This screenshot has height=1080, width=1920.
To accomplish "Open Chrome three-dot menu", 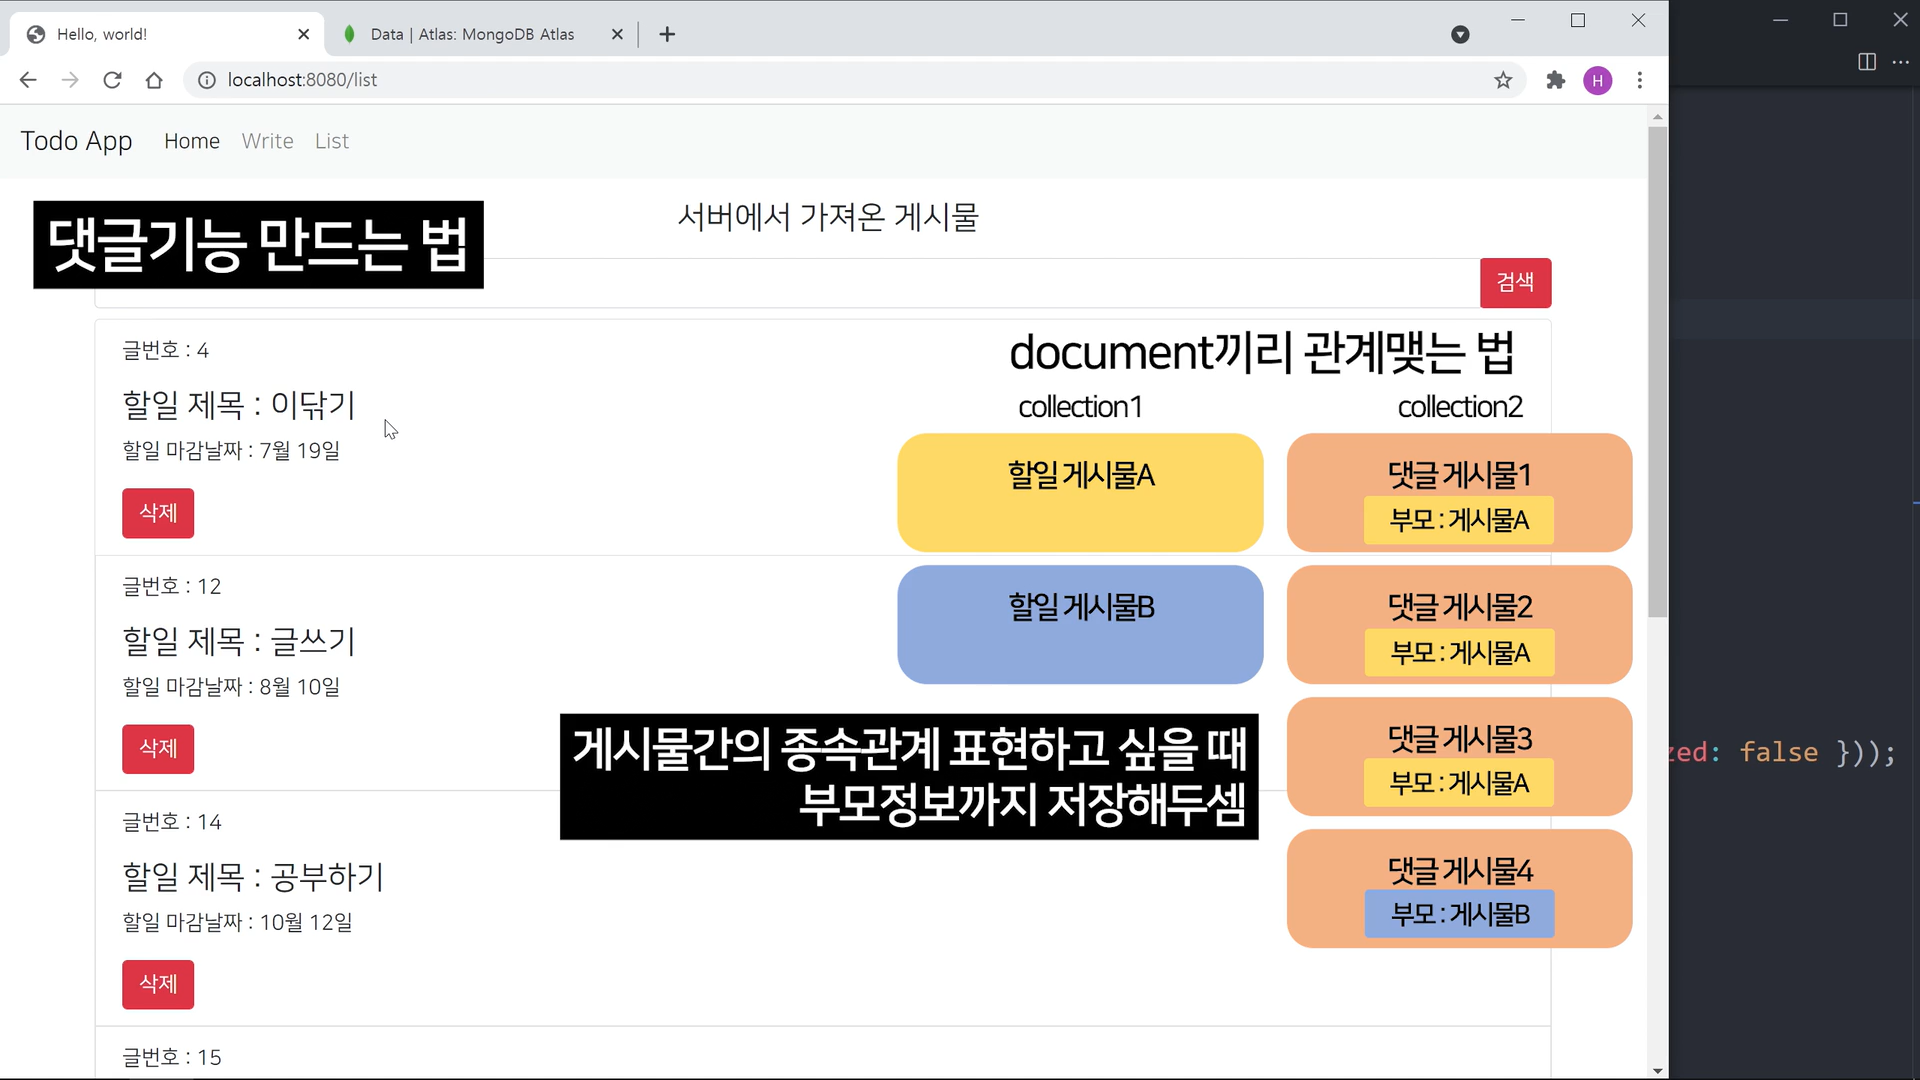I will 1640,80.
